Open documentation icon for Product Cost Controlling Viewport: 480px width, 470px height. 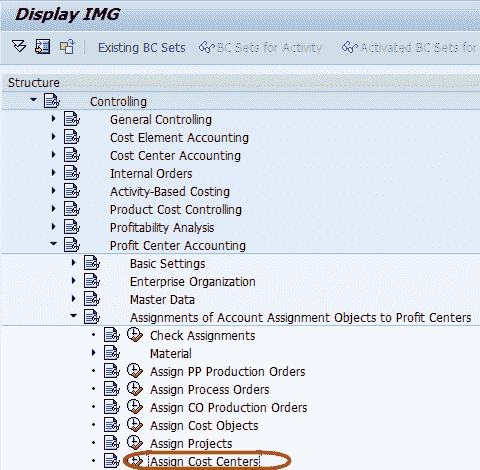point(72,209)
